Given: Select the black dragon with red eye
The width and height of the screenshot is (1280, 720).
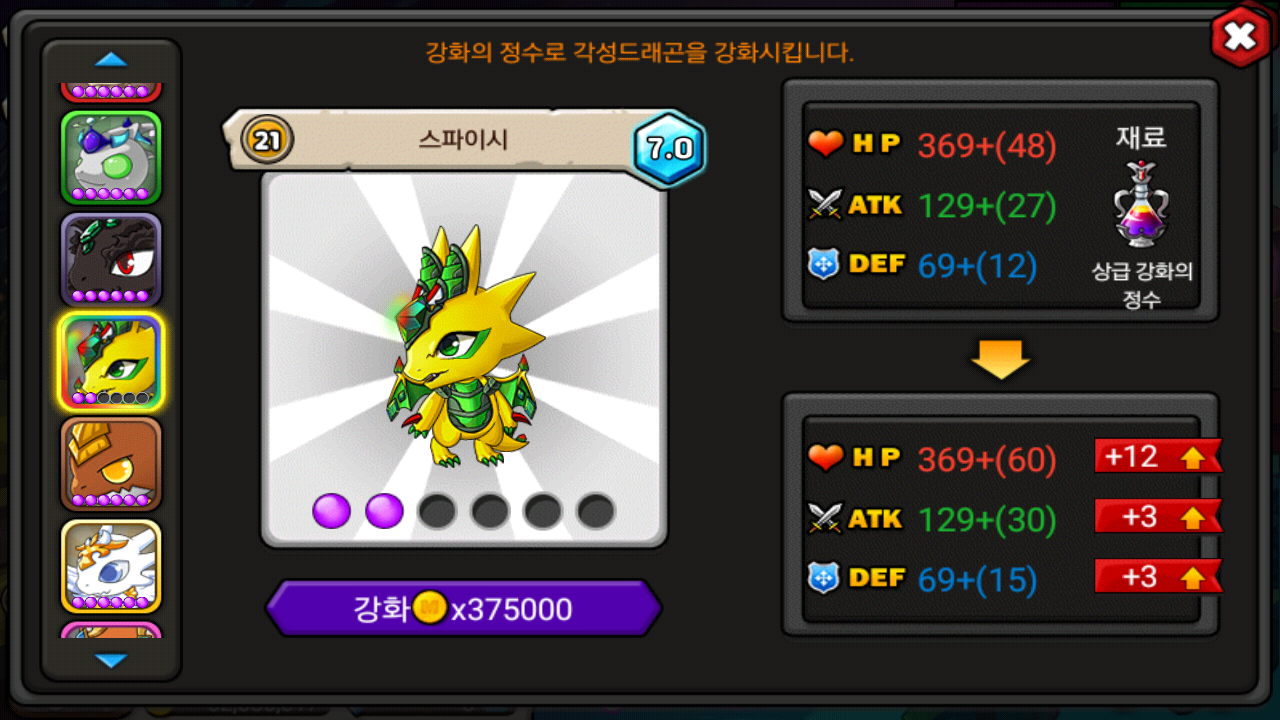Looking at the screenshot, I should (x=111, y=259).
